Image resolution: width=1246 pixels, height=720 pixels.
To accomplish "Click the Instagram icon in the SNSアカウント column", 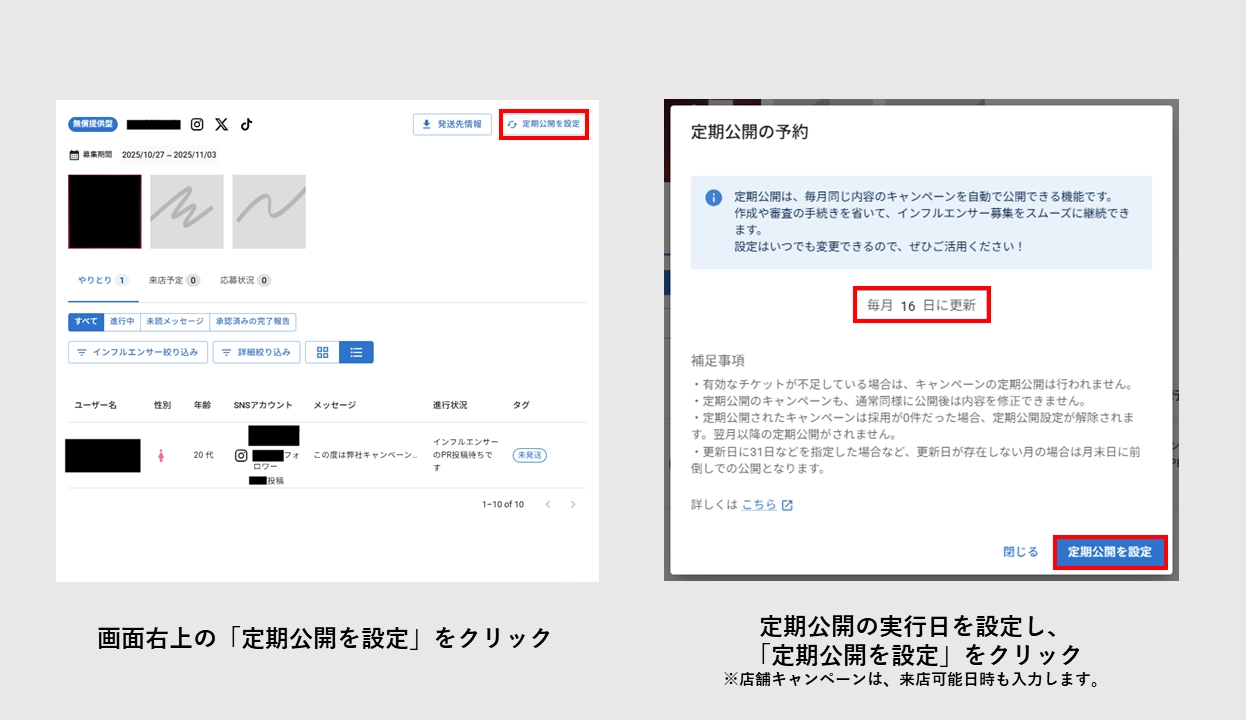I will pos(240,455).
